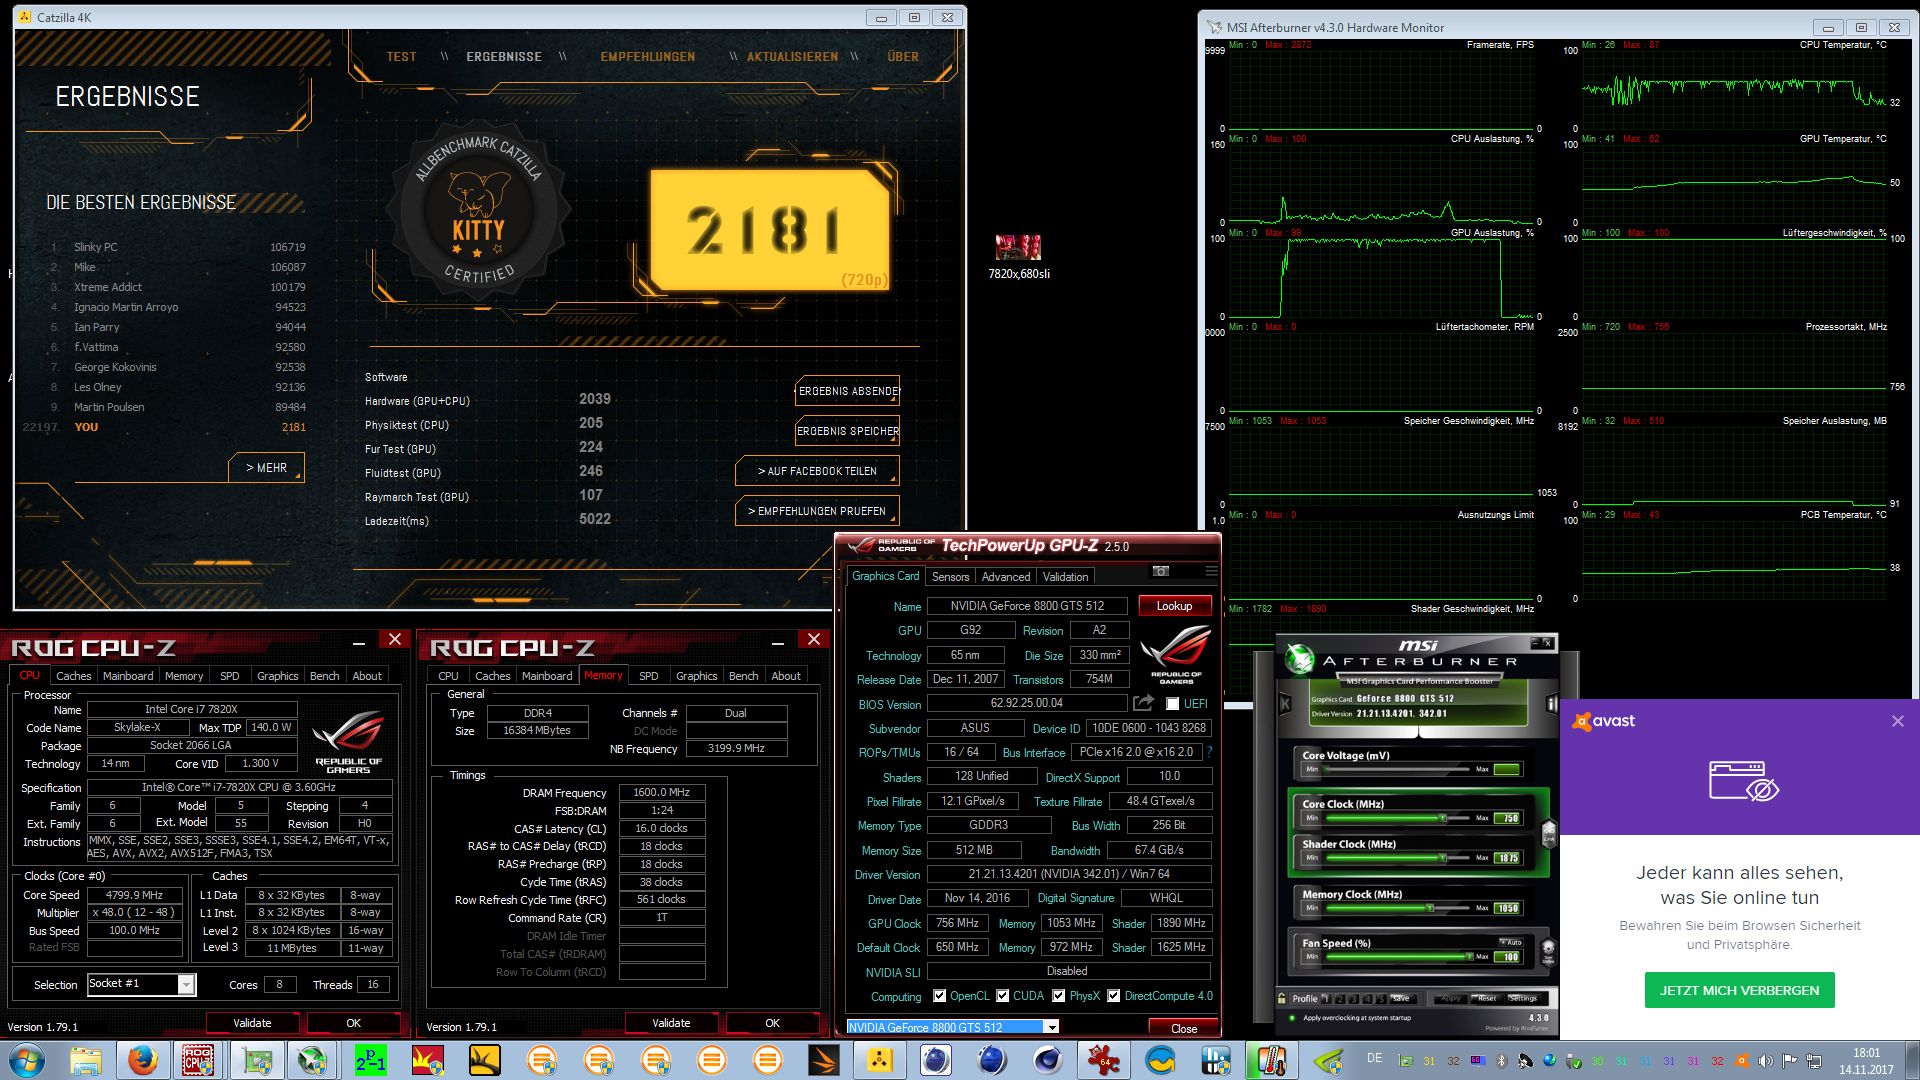Click Validate in the left CPU-Z window
Image resolution: width=1920 pixels, height=1080 pixels.
[252, 1023]
